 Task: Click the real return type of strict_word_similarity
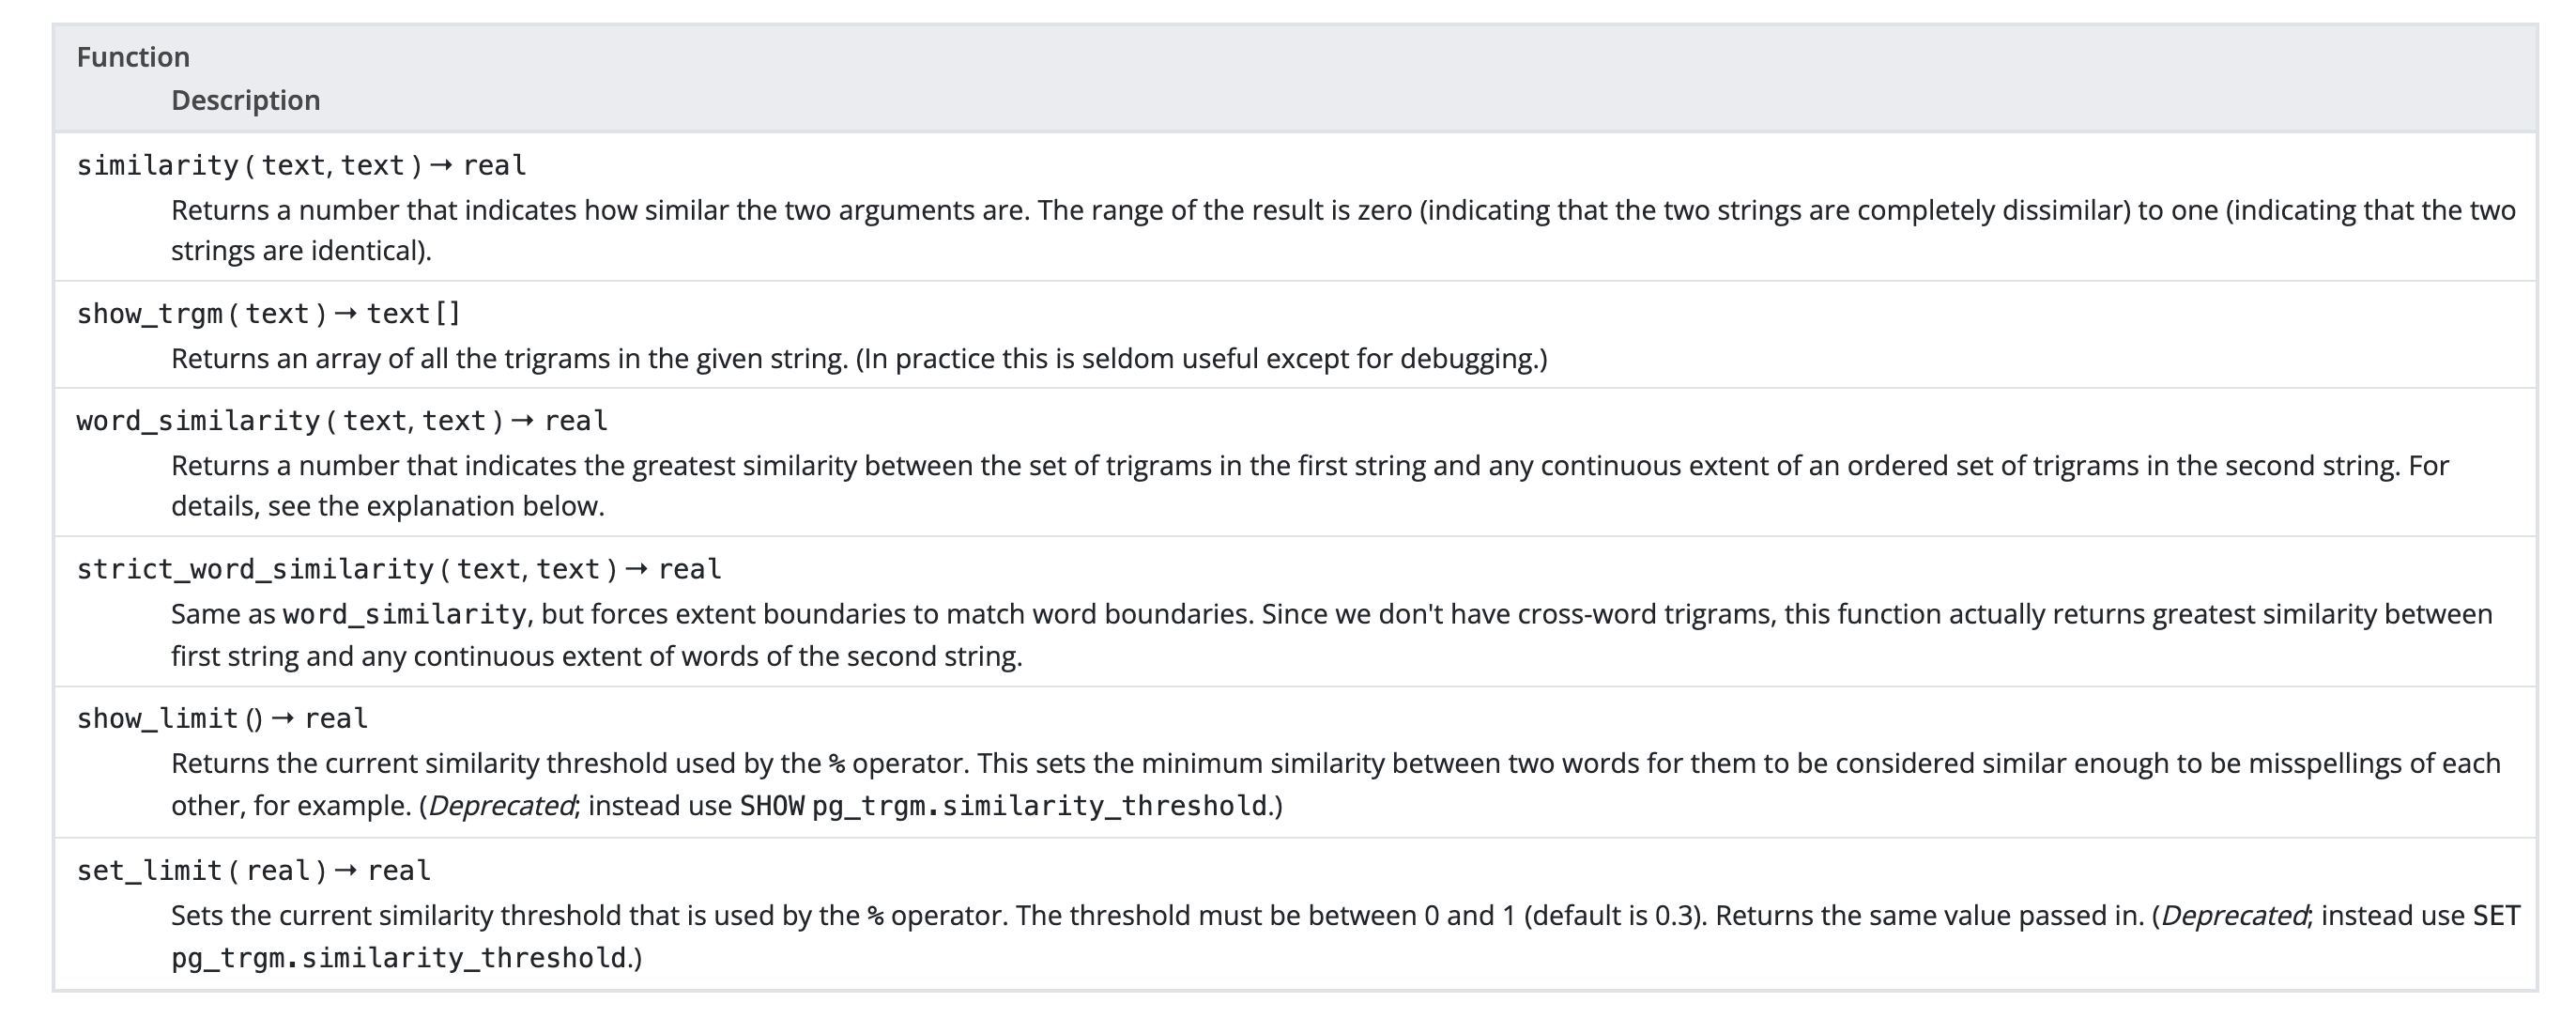click(689, 569)
